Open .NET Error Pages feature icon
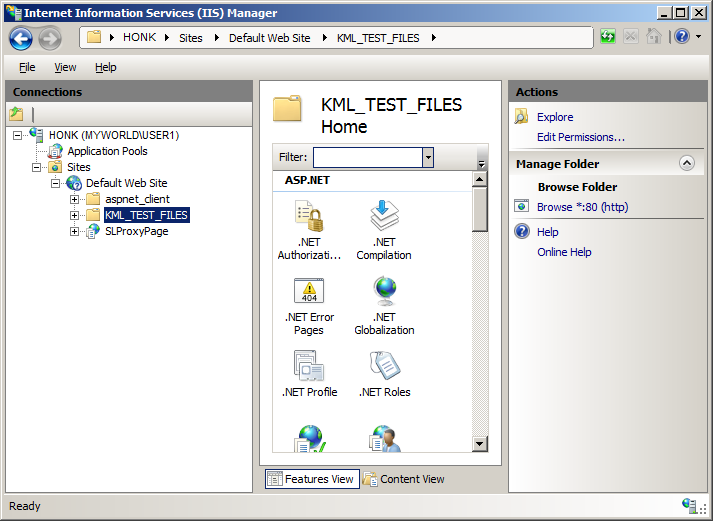 [309, 291]
